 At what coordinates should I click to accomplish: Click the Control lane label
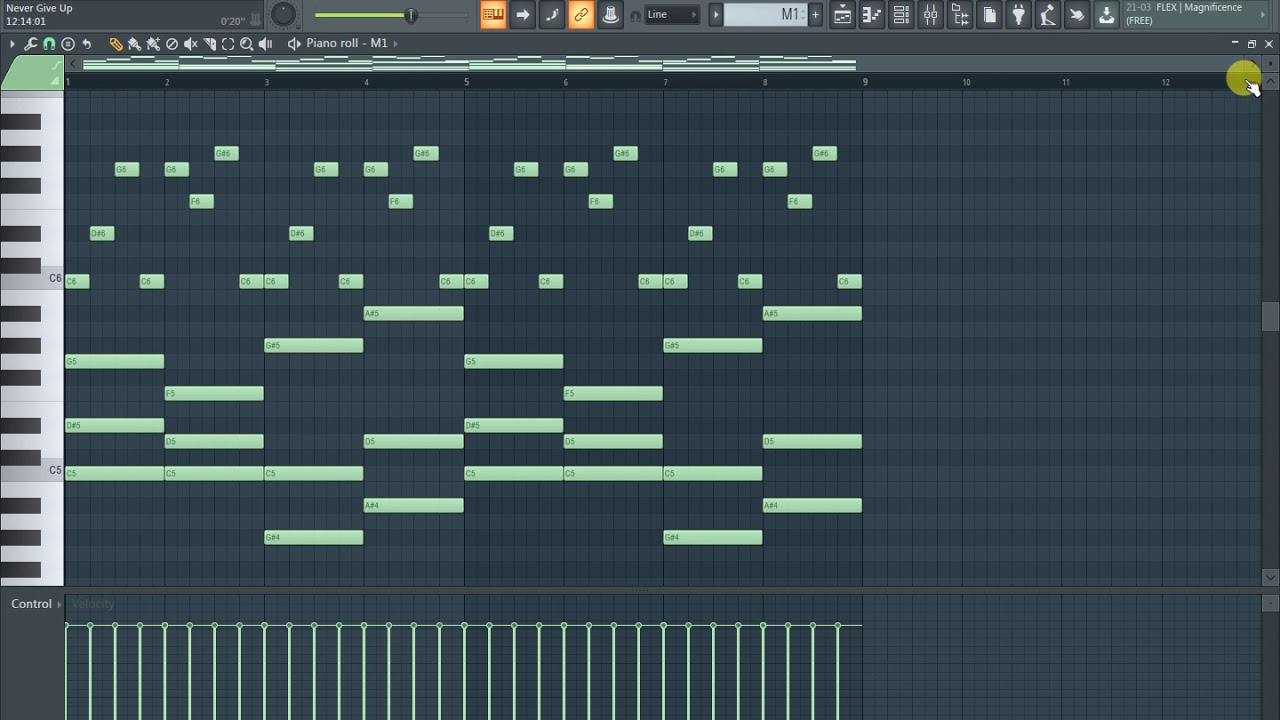pyautogui.click(x=31, y=604)
